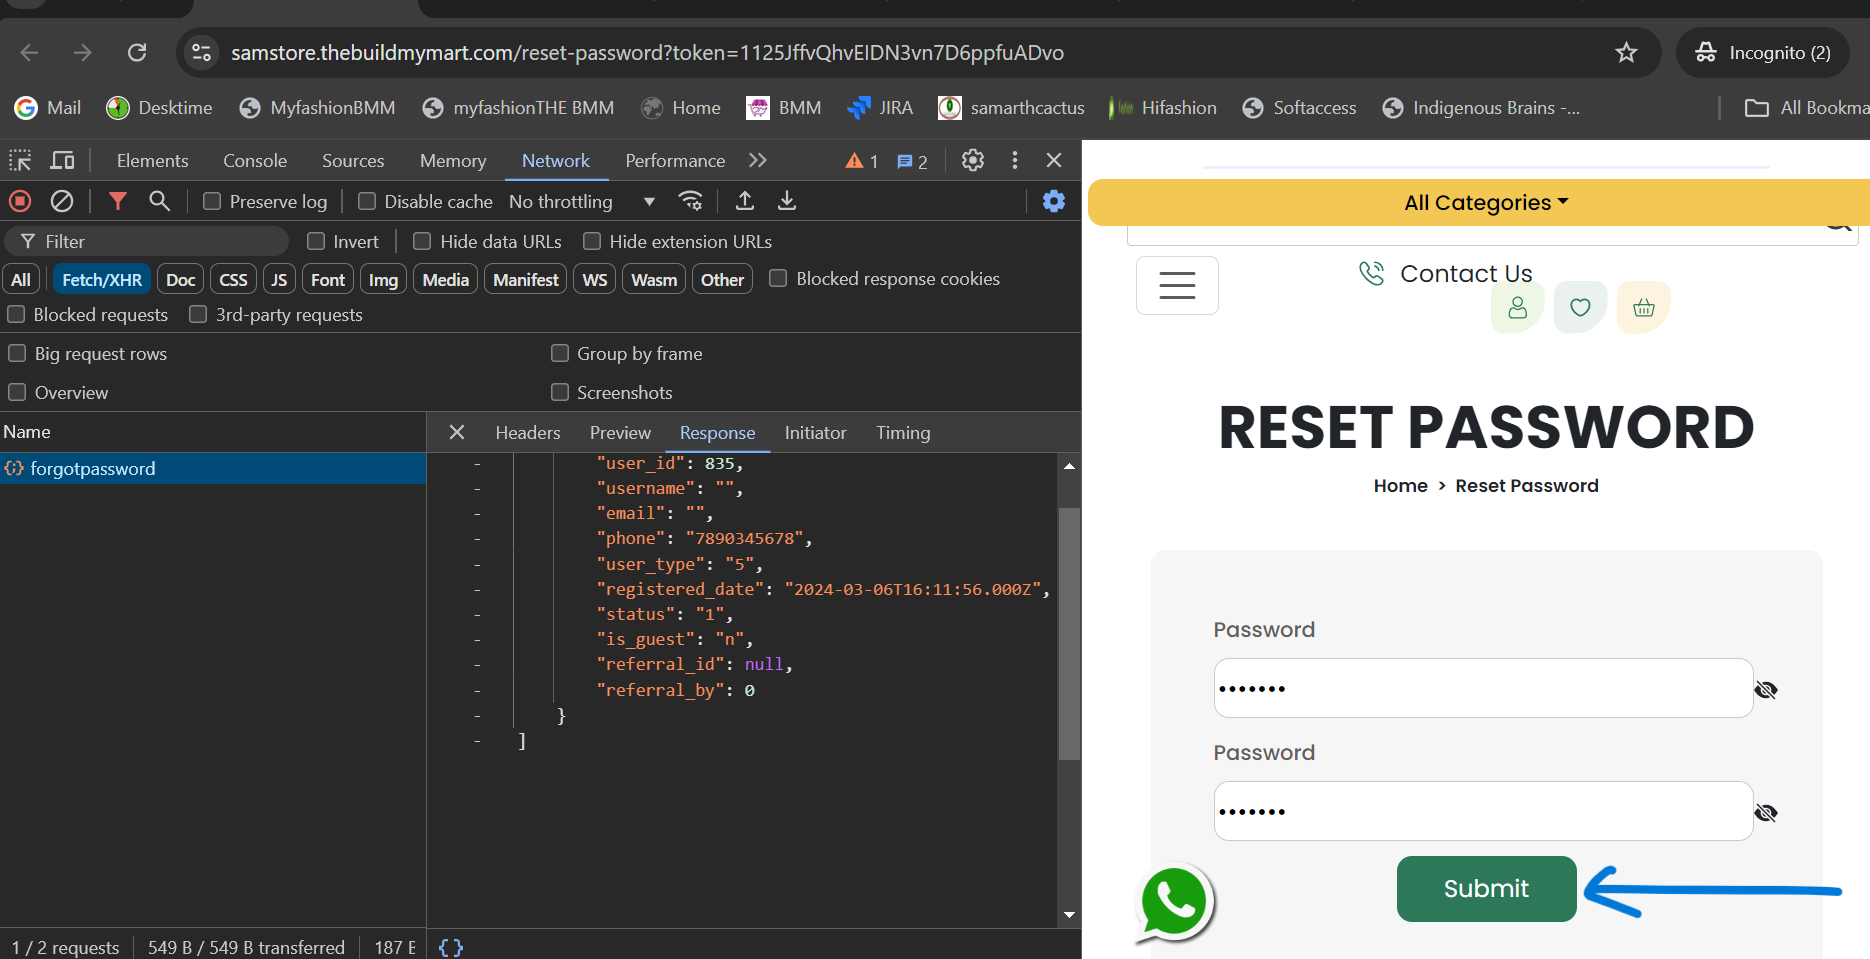Image resolution: width=1870 pixels, height=959 pixels.
Task: Open the No throttling dropdown
Action: (x=582, y=201)
